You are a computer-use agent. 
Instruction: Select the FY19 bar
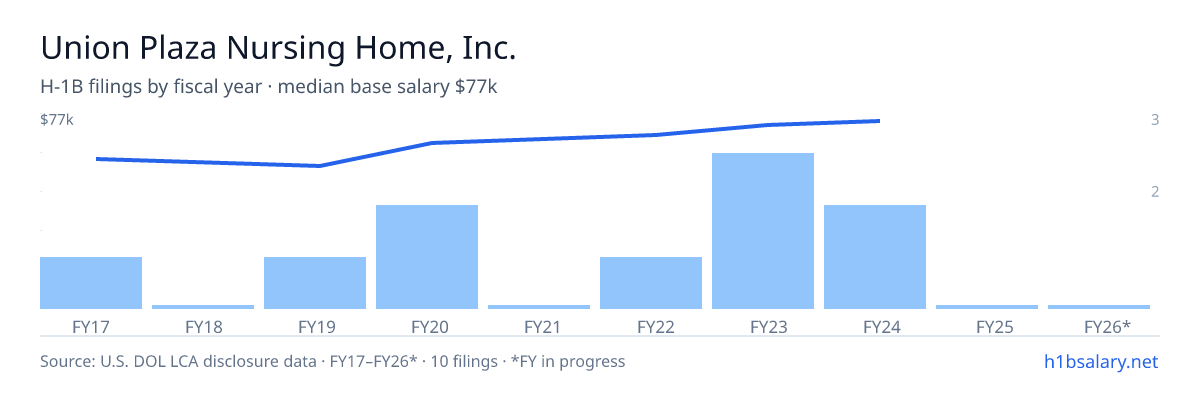point(315,283)
